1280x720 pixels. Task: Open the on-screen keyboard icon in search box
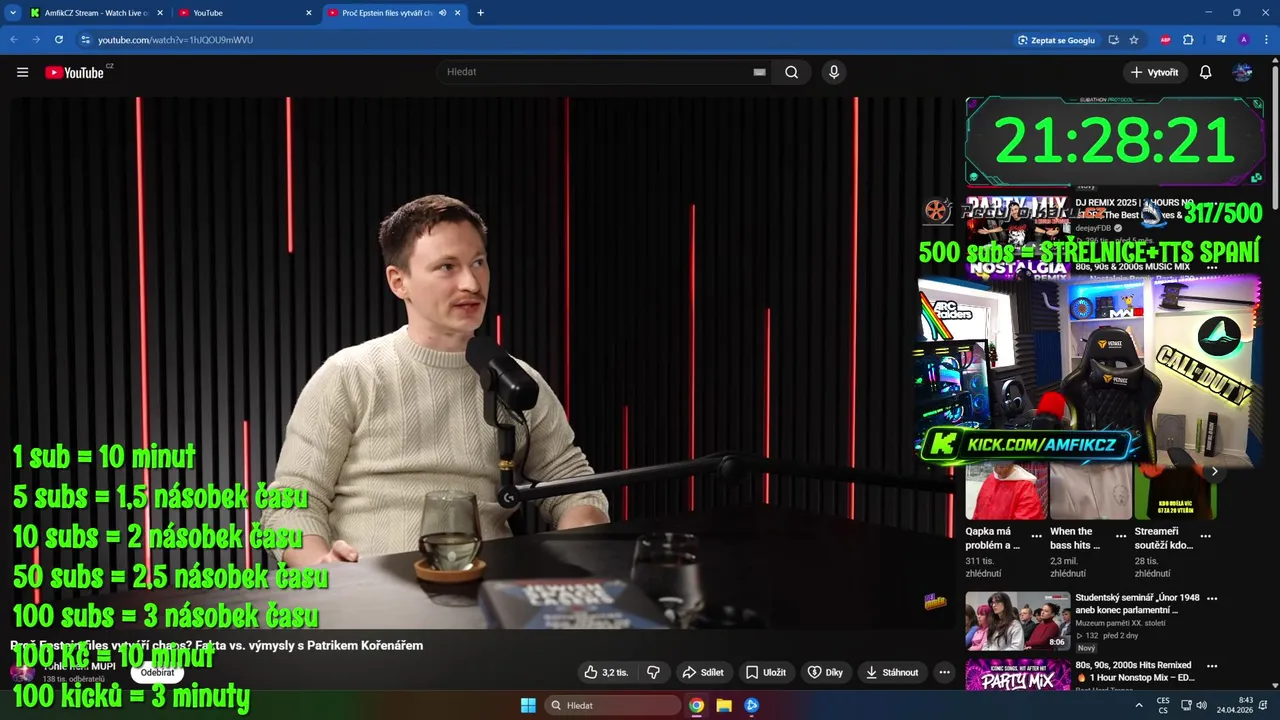[x=759, y=72]
